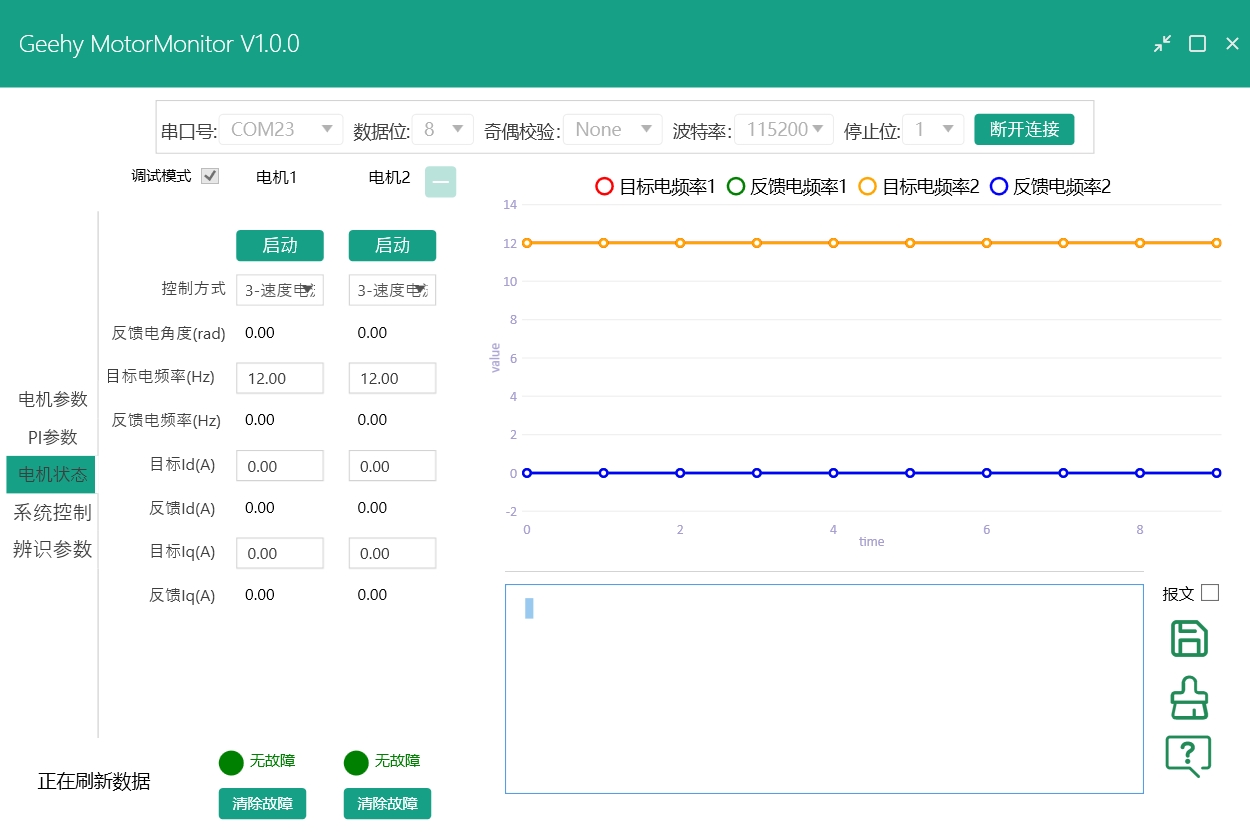Click motor 1 目标Iq input field
The height and width of the screenshot is (836, 1250).
coord(280,553)
